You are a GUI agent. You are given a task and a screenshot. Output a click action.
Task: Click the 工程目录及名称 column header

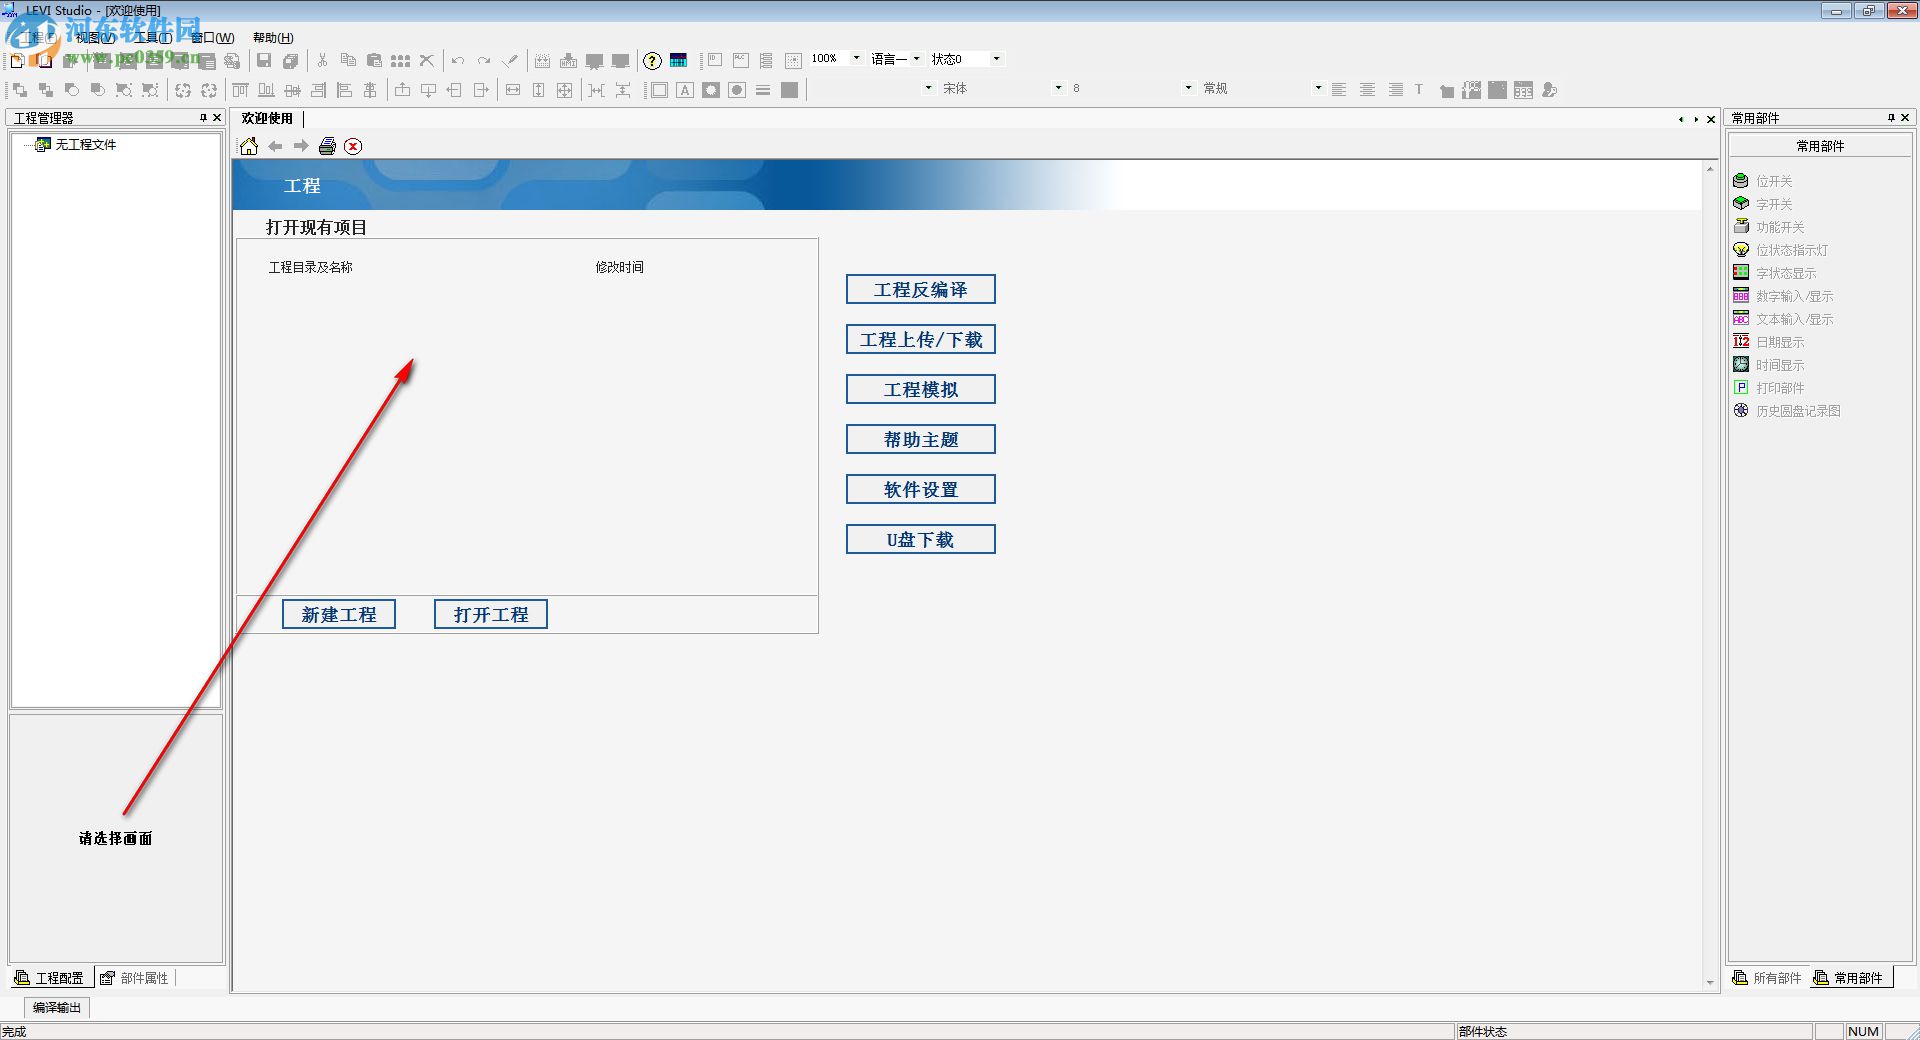(x=311, y=267)
